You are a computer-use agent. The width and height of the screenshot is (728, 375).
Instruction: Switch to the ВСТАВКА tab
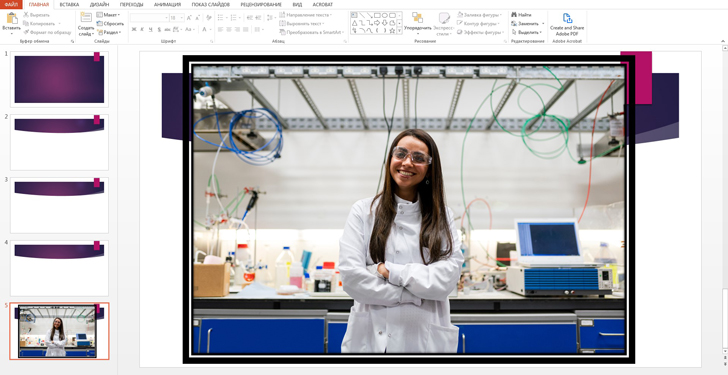tap(69, 5)
